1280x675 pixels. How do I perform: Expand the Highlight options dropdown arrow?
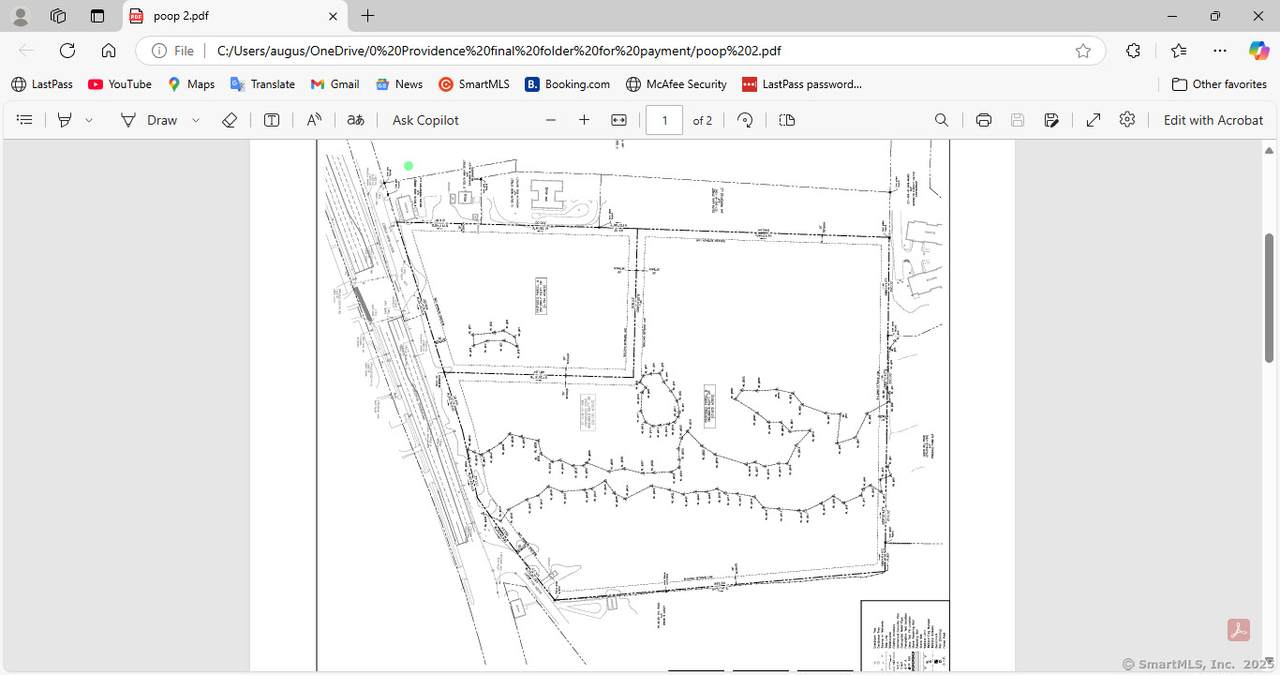tap(89, 120)
